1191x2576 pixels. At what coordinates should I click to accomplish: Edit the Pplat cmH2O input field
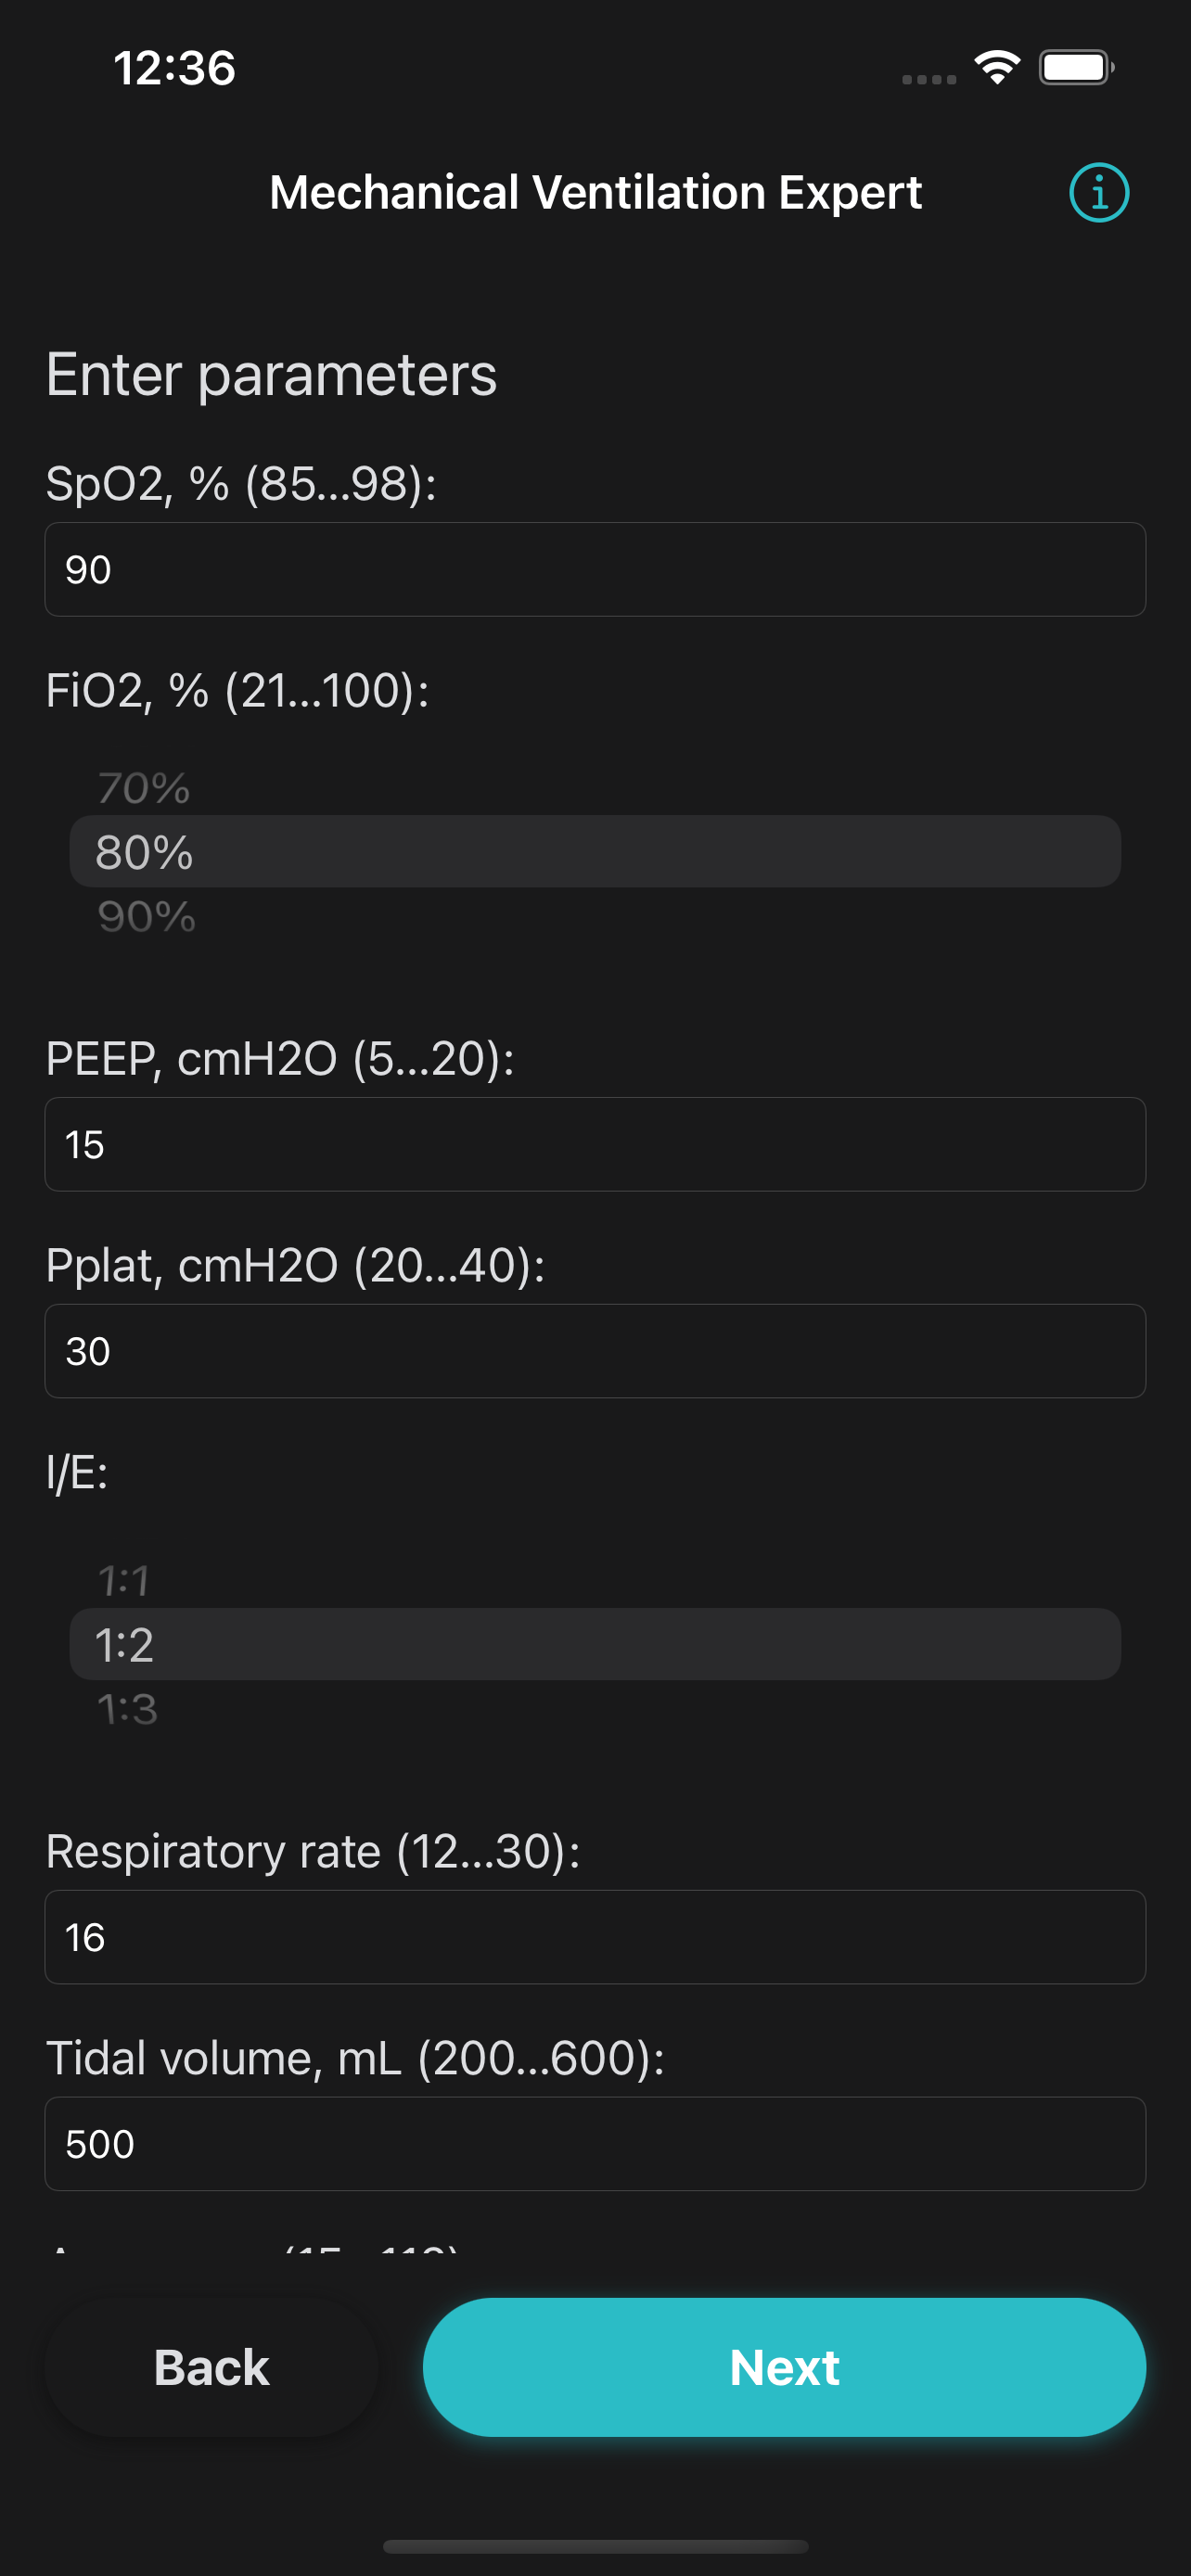(595, 1352)
